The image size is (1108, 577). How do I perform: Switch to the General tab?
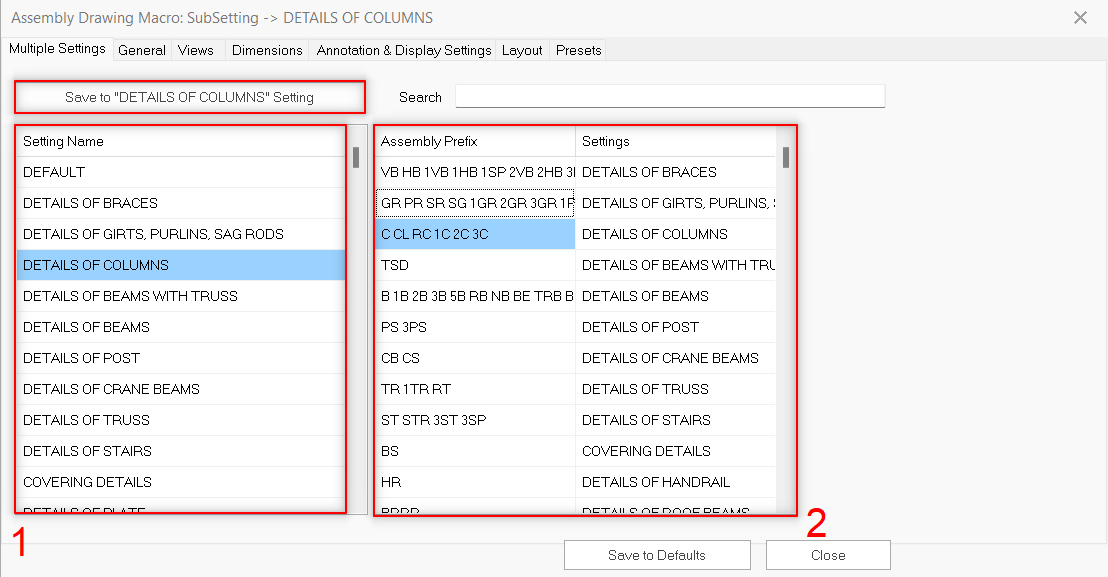click(141, 50)
